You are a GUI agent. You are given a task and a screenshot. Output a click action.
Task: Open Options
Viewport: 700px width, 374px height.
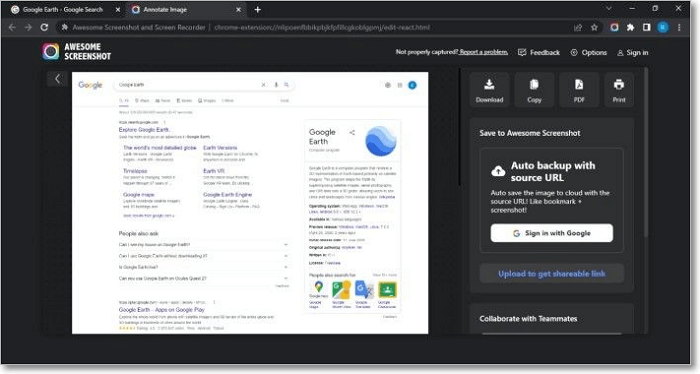(x=588, y=53)
